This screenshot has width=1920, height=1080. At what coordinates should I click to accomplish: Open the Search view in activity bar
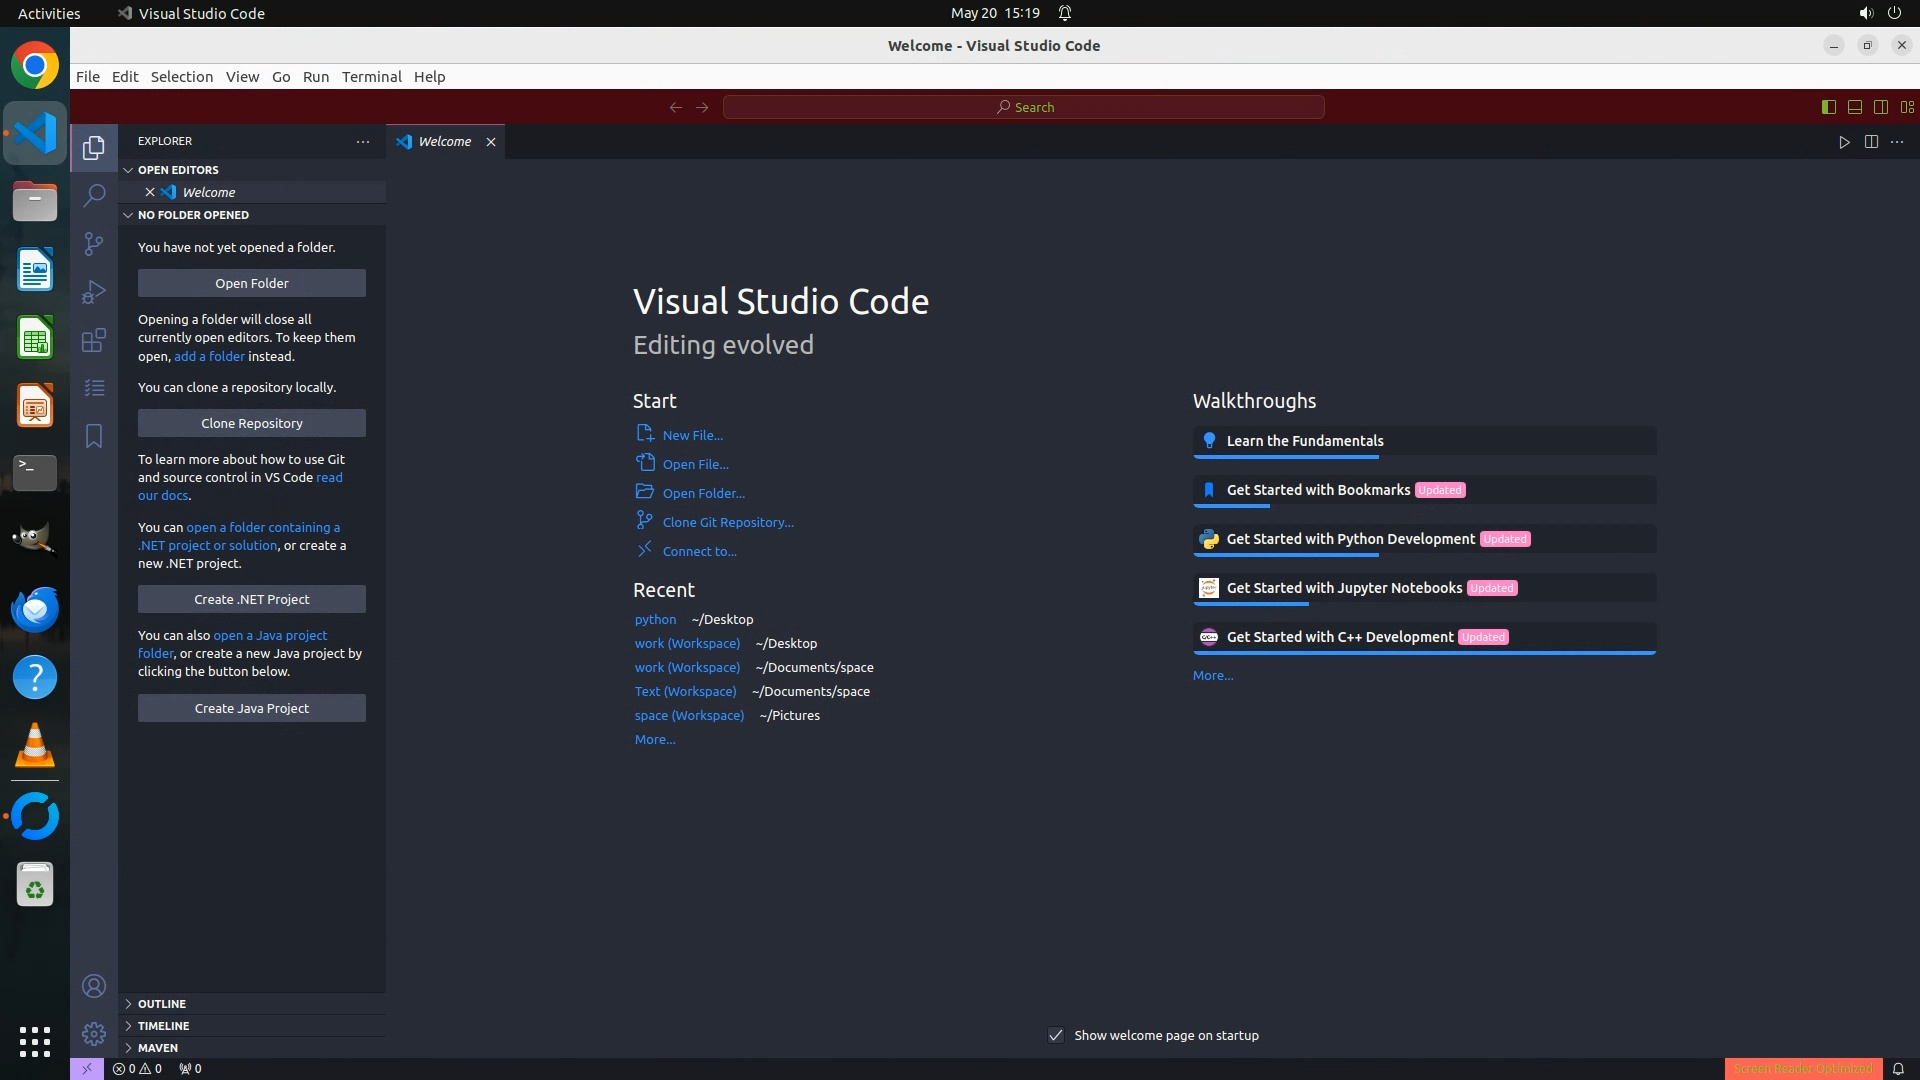(94, 195)
